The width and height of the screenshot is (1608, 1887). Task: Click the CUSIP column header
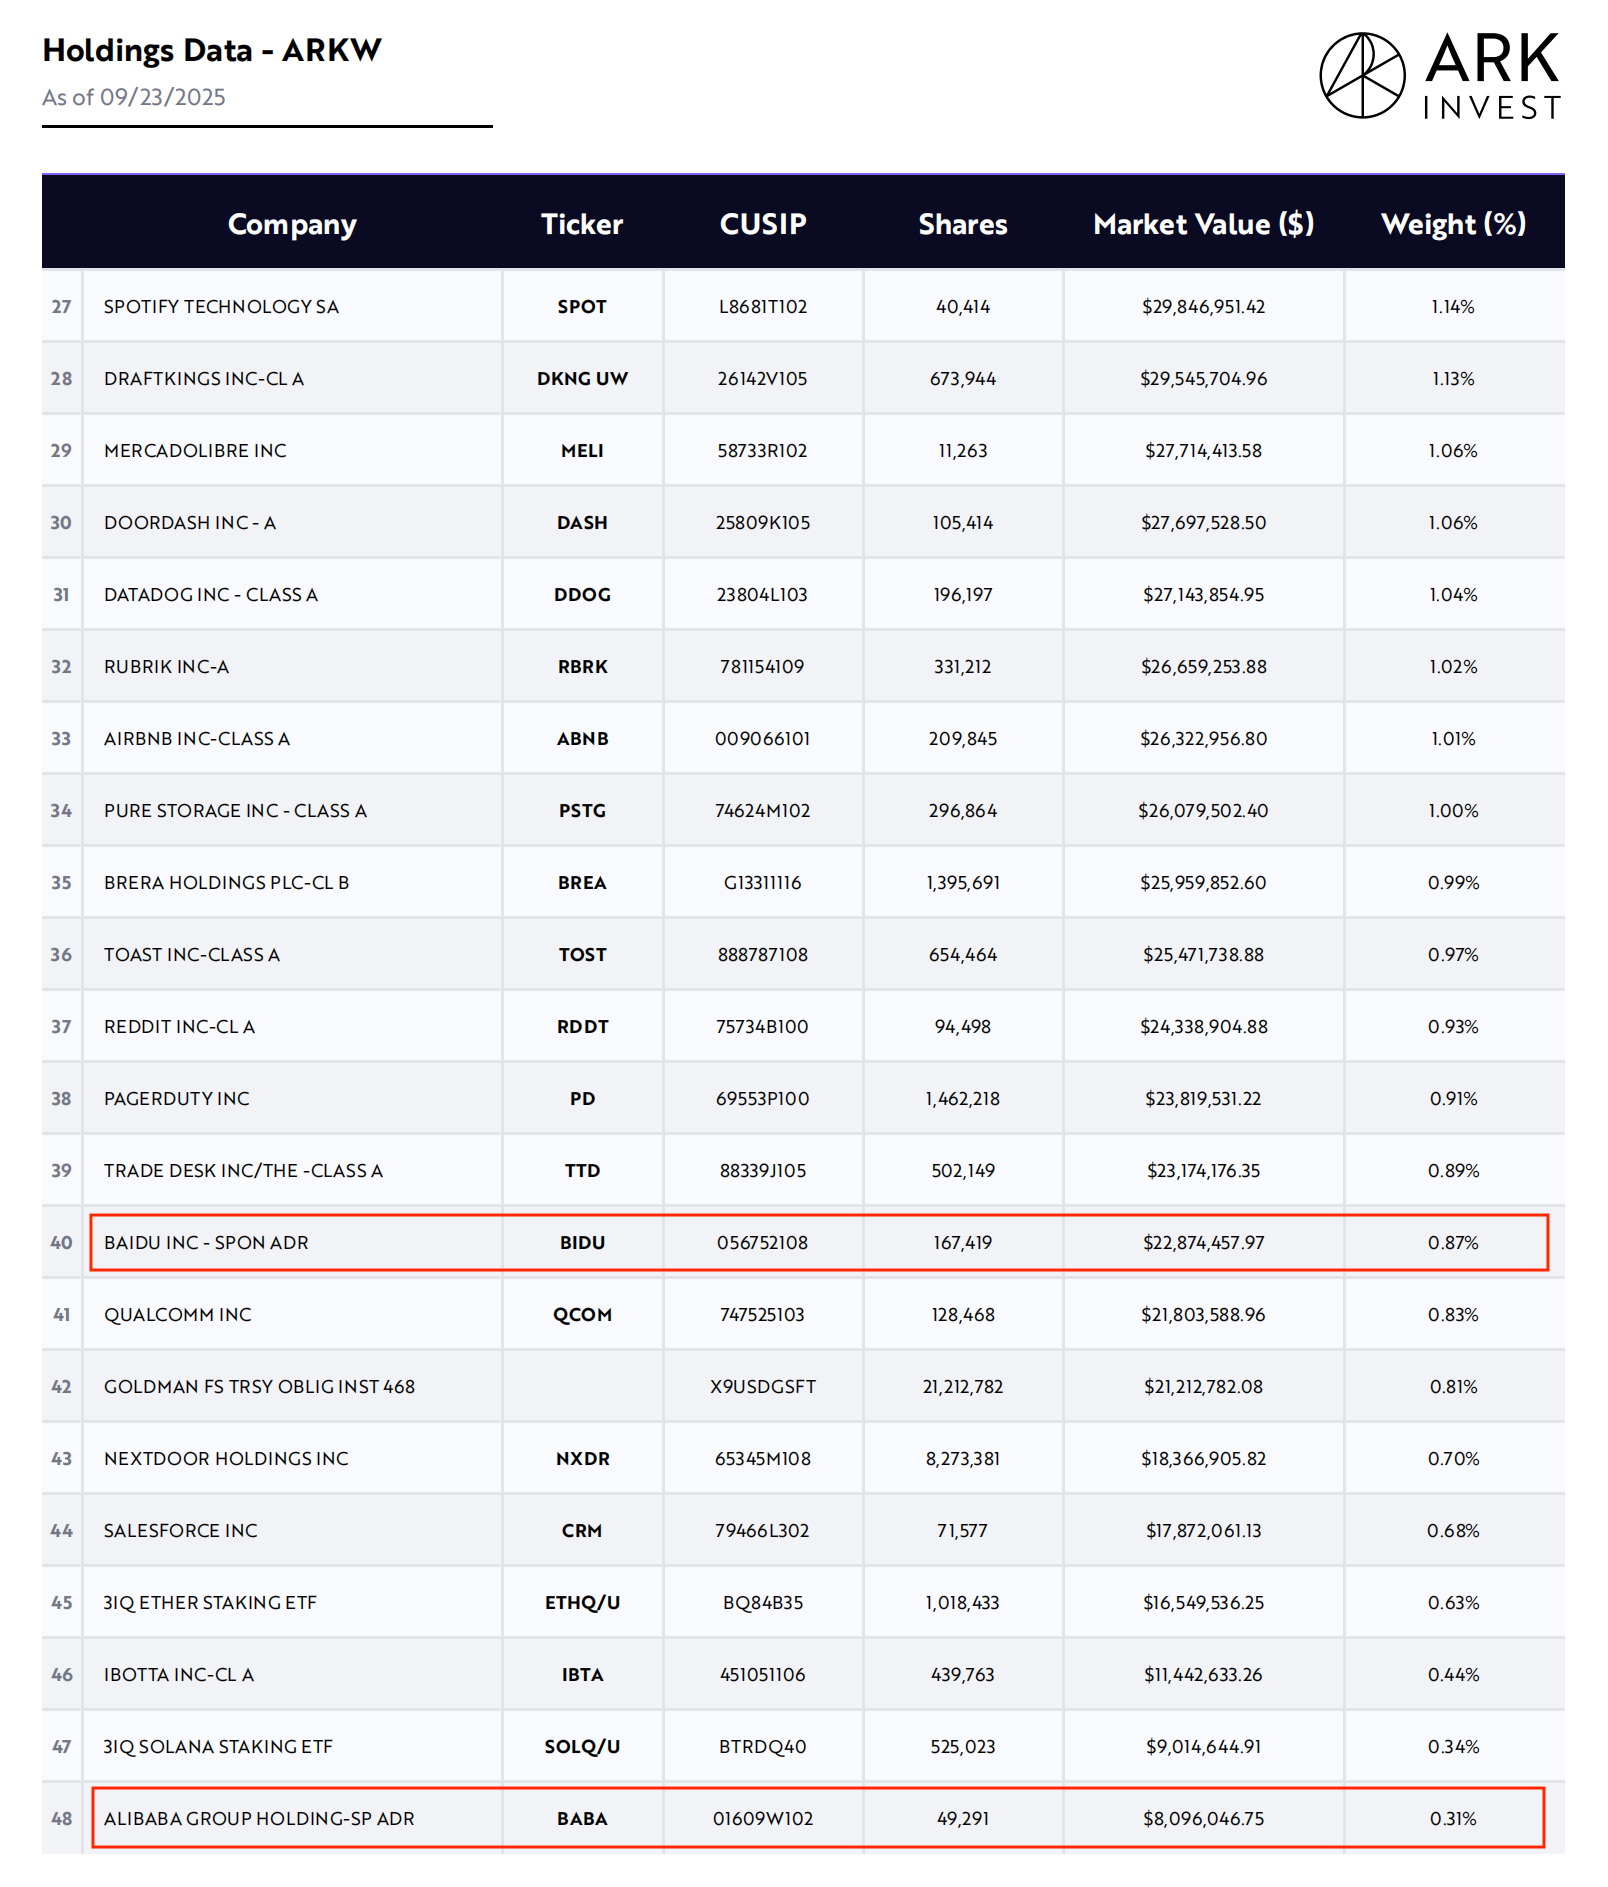pyautogui.click(x=763, y=224)
